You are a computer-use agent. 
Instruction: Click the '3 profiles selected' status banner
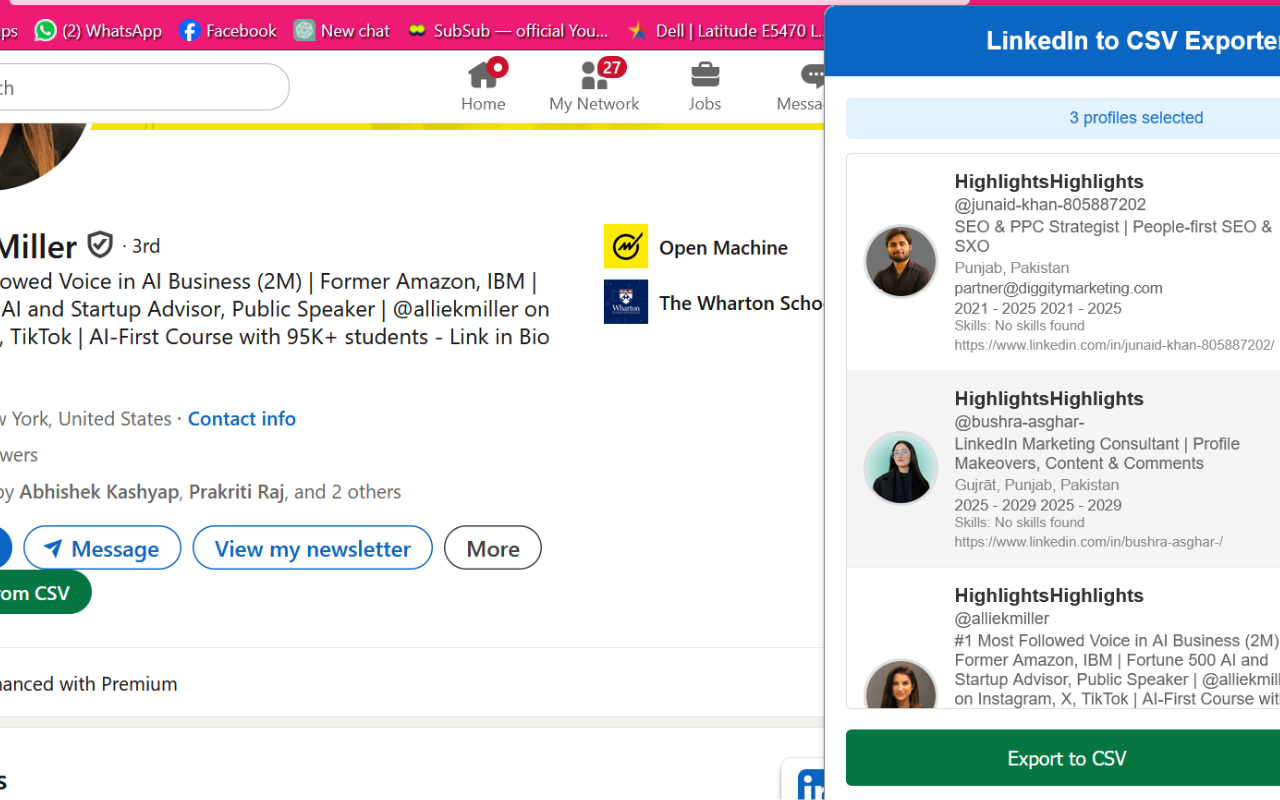(1063, 118)
